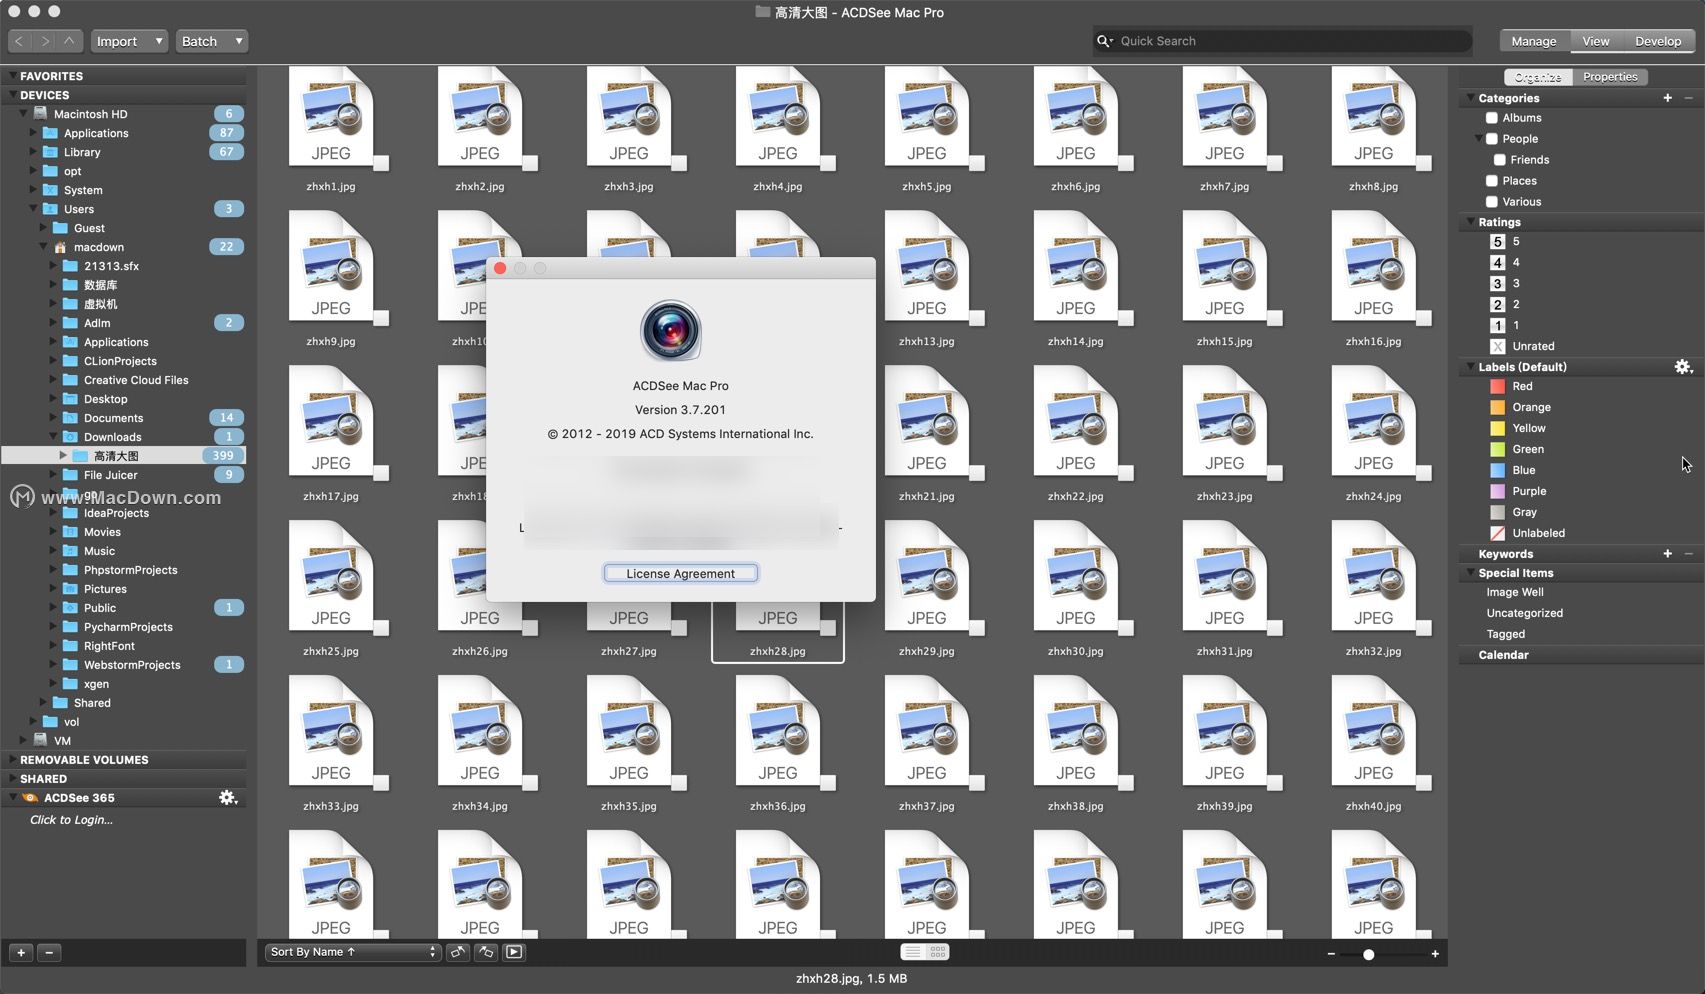Switch to list view layout
The width and height of the screenshot is (1705, 994).
click(912, 952)
